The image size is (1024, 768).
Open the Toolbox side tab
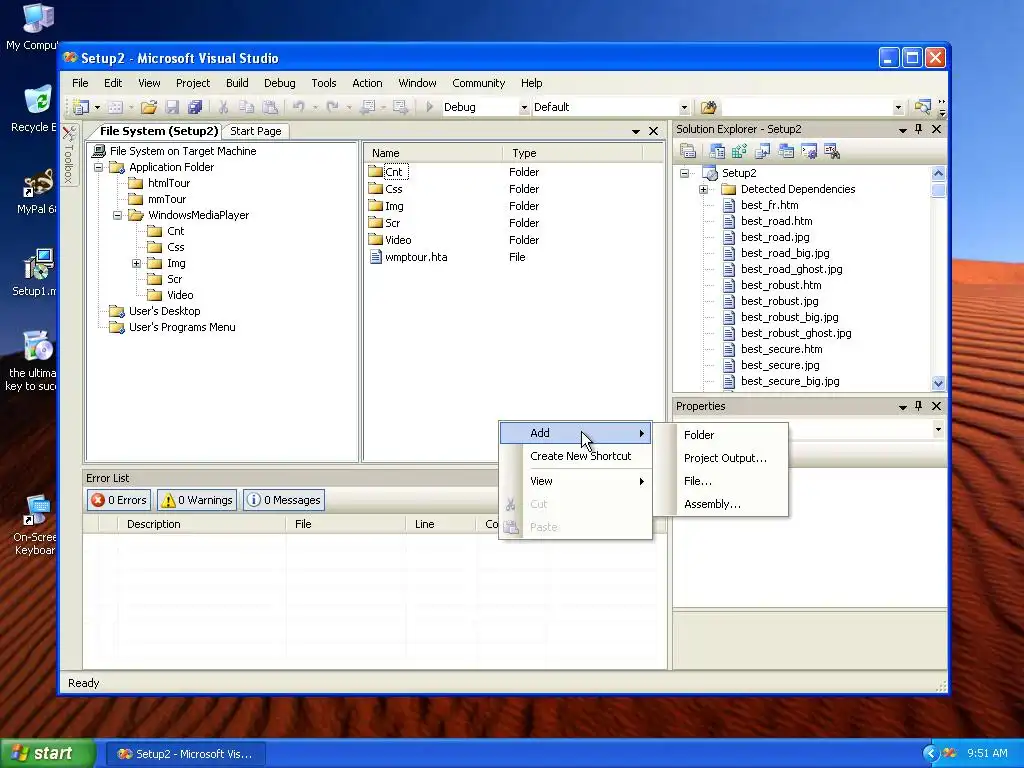click(69, 155)
